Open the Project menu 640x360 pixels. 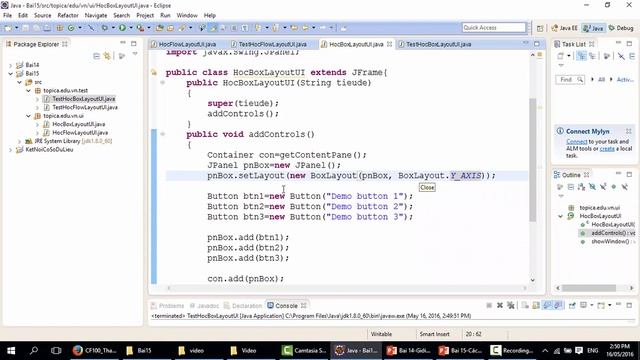click(145, 15)
